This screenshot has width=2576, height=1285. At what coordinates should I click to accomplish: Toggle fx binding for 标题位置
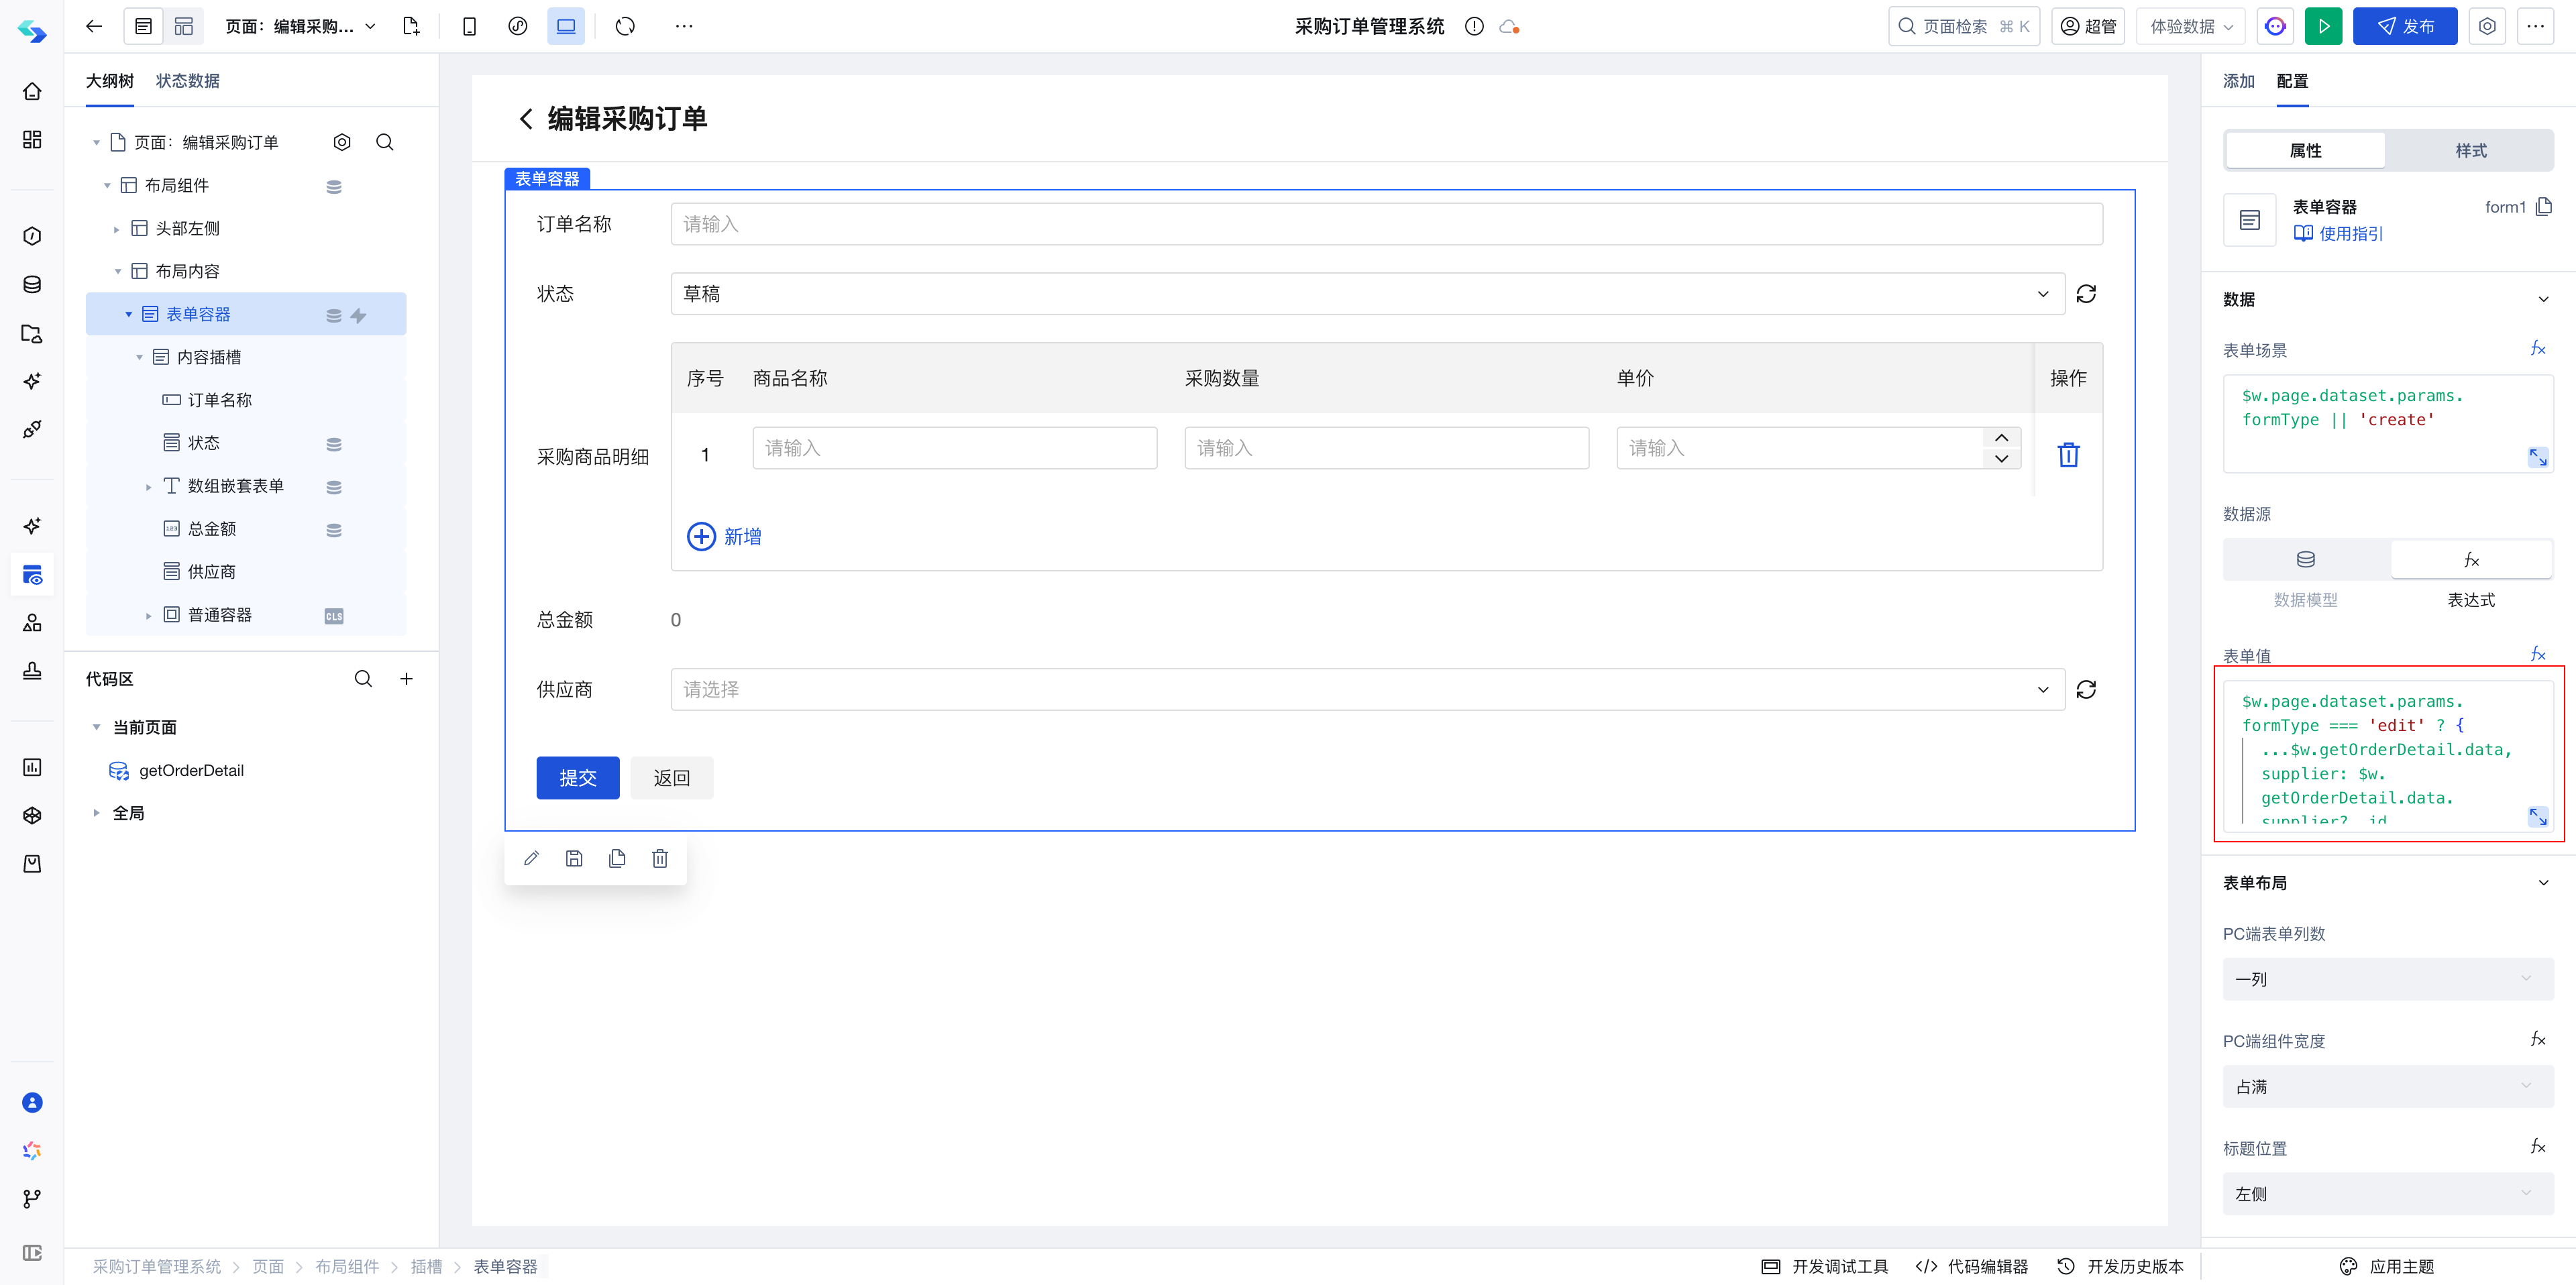pyautogui.click(x=2538, y=1146)
